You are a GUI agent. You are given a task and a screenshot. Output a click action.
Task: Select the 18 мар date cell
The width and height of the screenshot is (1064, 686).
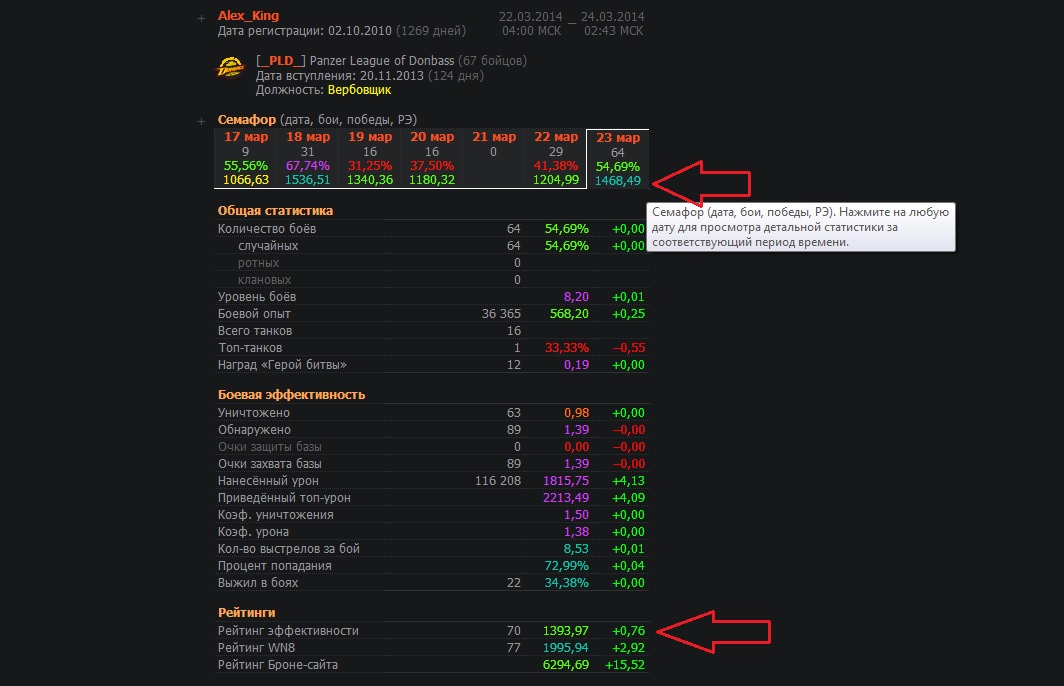(x=307, y=158)
